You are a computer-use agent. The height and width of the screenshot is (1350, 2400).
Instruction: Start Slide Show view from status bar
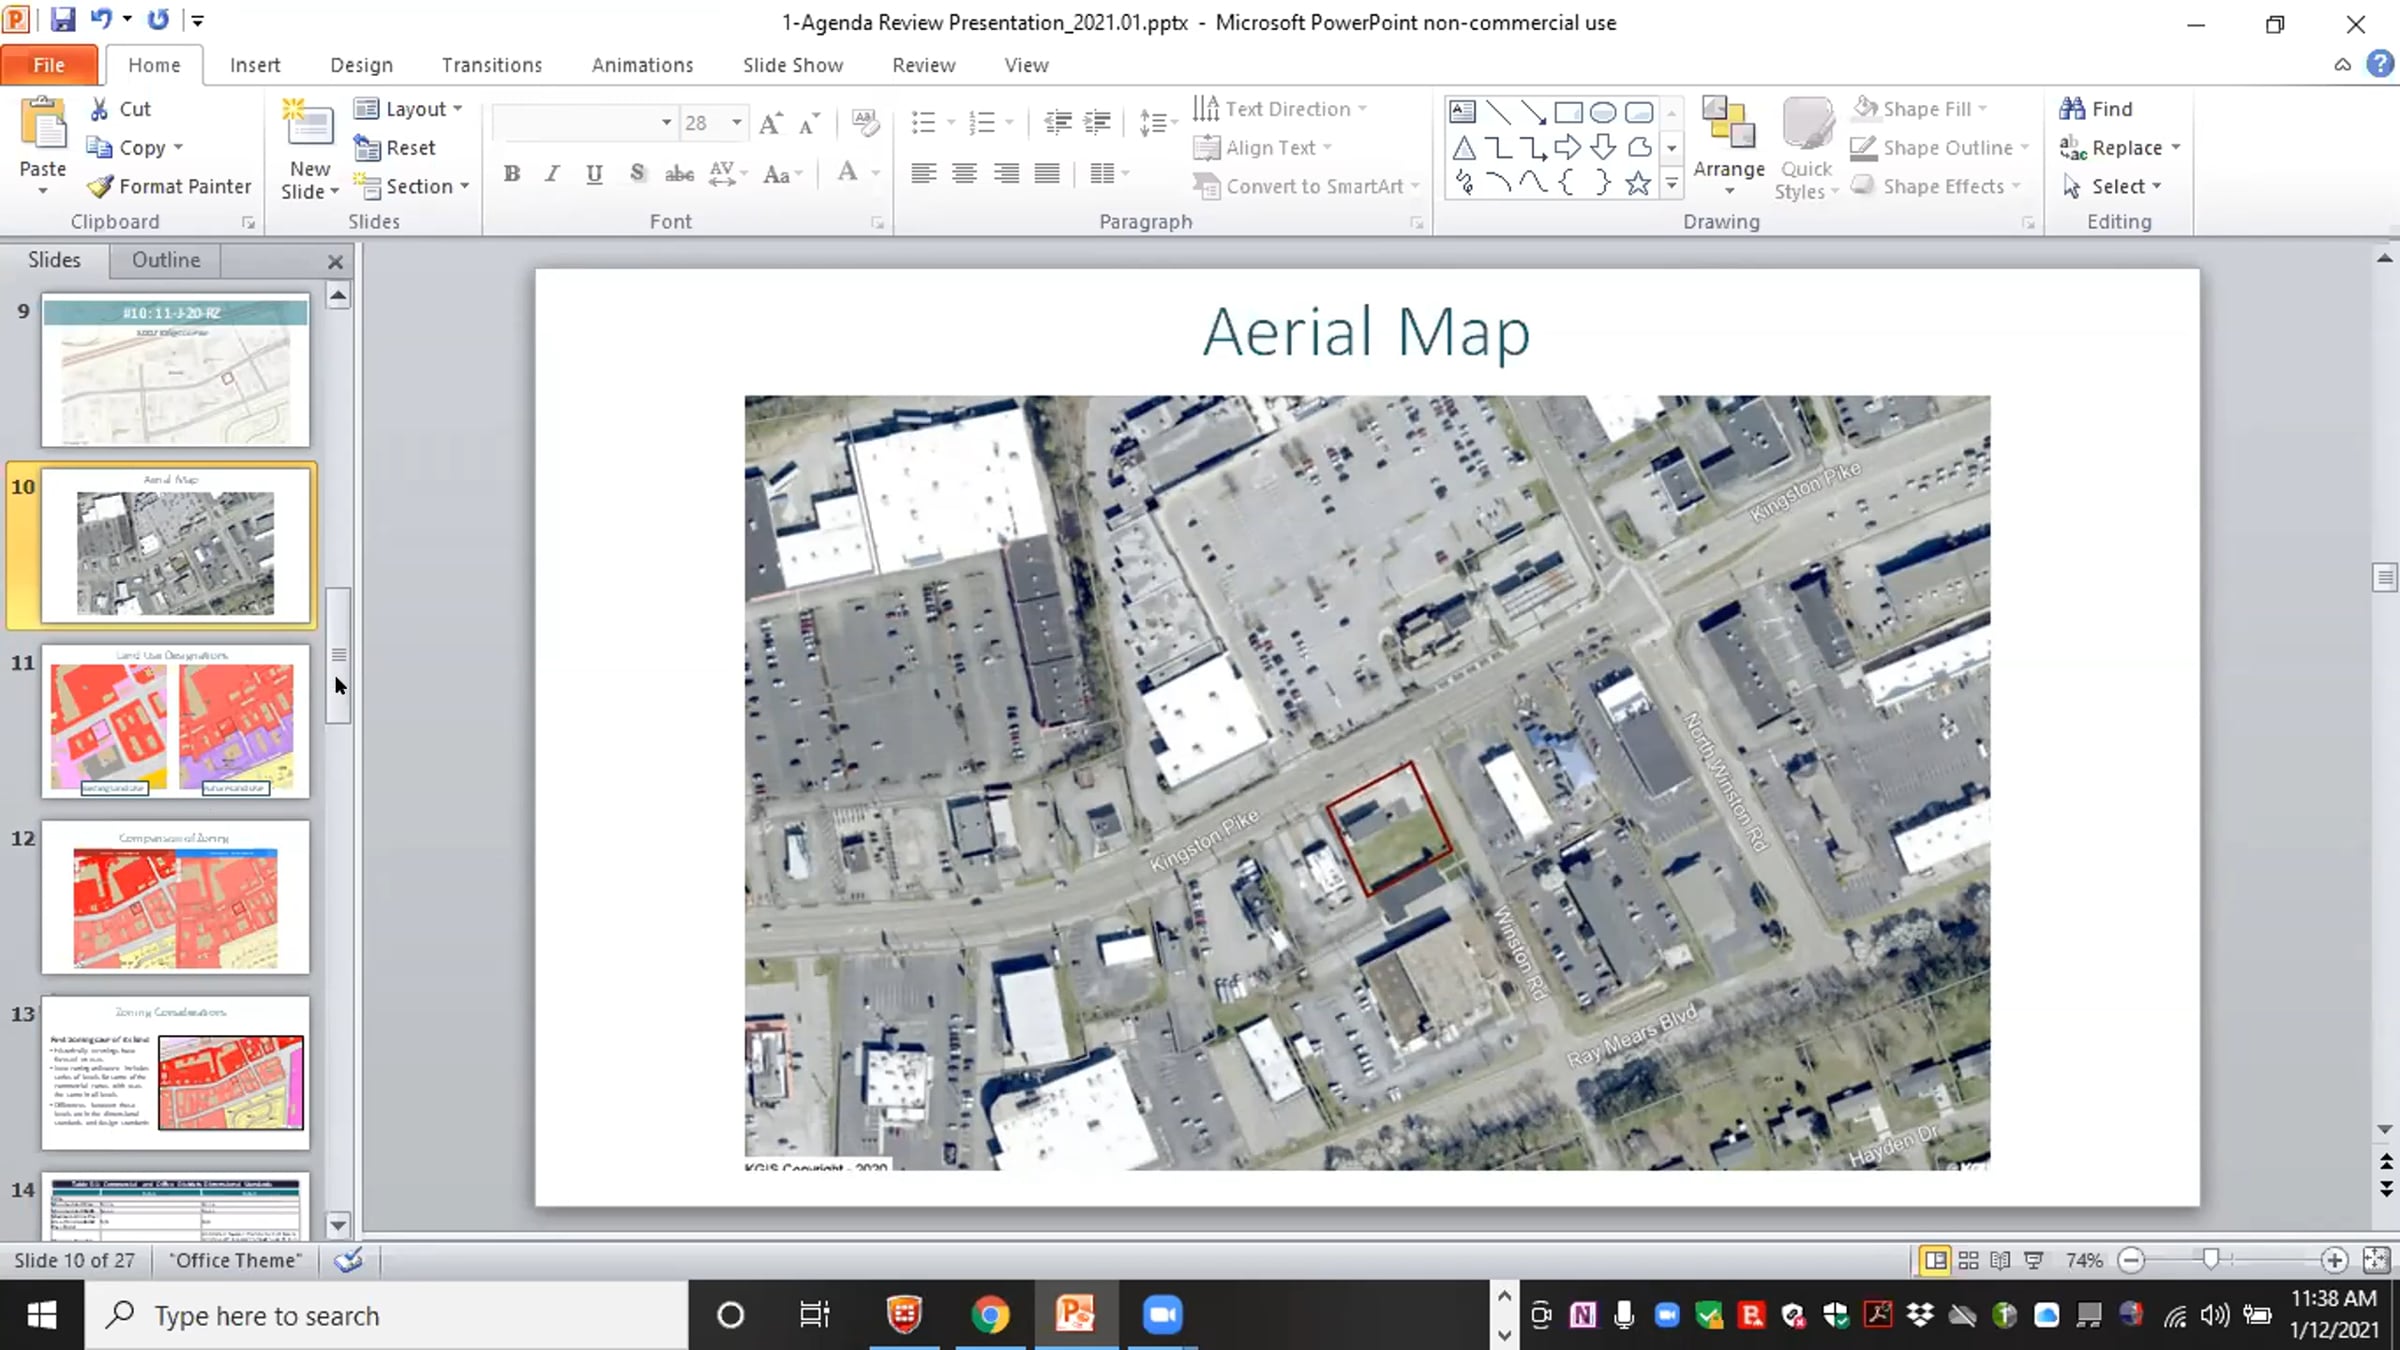click(x=2033, y=1260)
